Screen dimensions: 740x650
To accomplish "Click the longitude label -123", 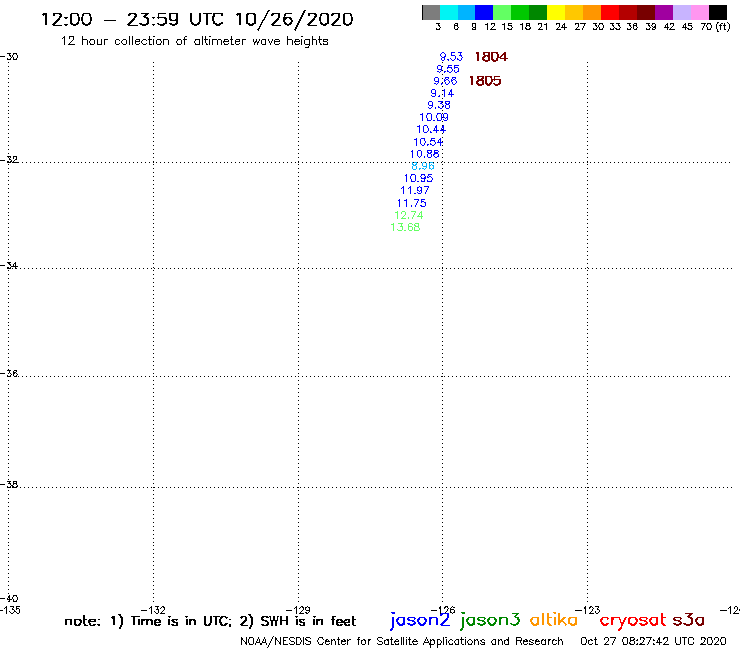I will [588, 610].
